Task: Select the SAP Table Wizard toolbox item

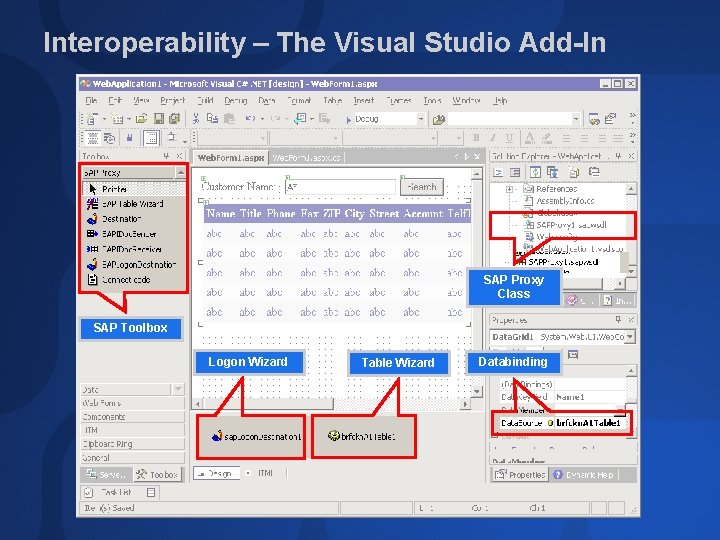Action: 134,204
